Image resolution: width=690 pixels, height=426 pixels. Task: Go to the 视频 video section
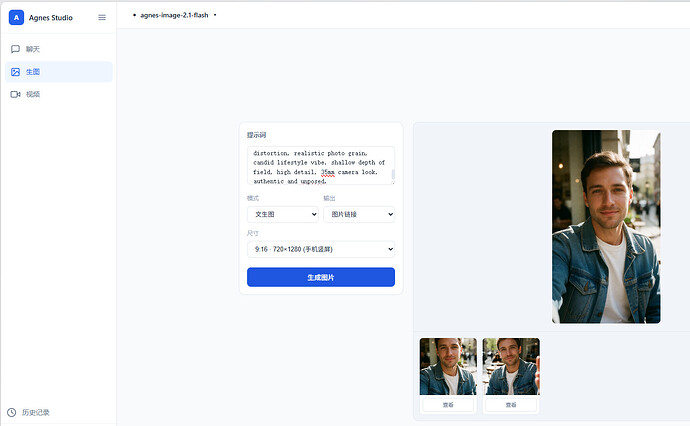[59, 94]
